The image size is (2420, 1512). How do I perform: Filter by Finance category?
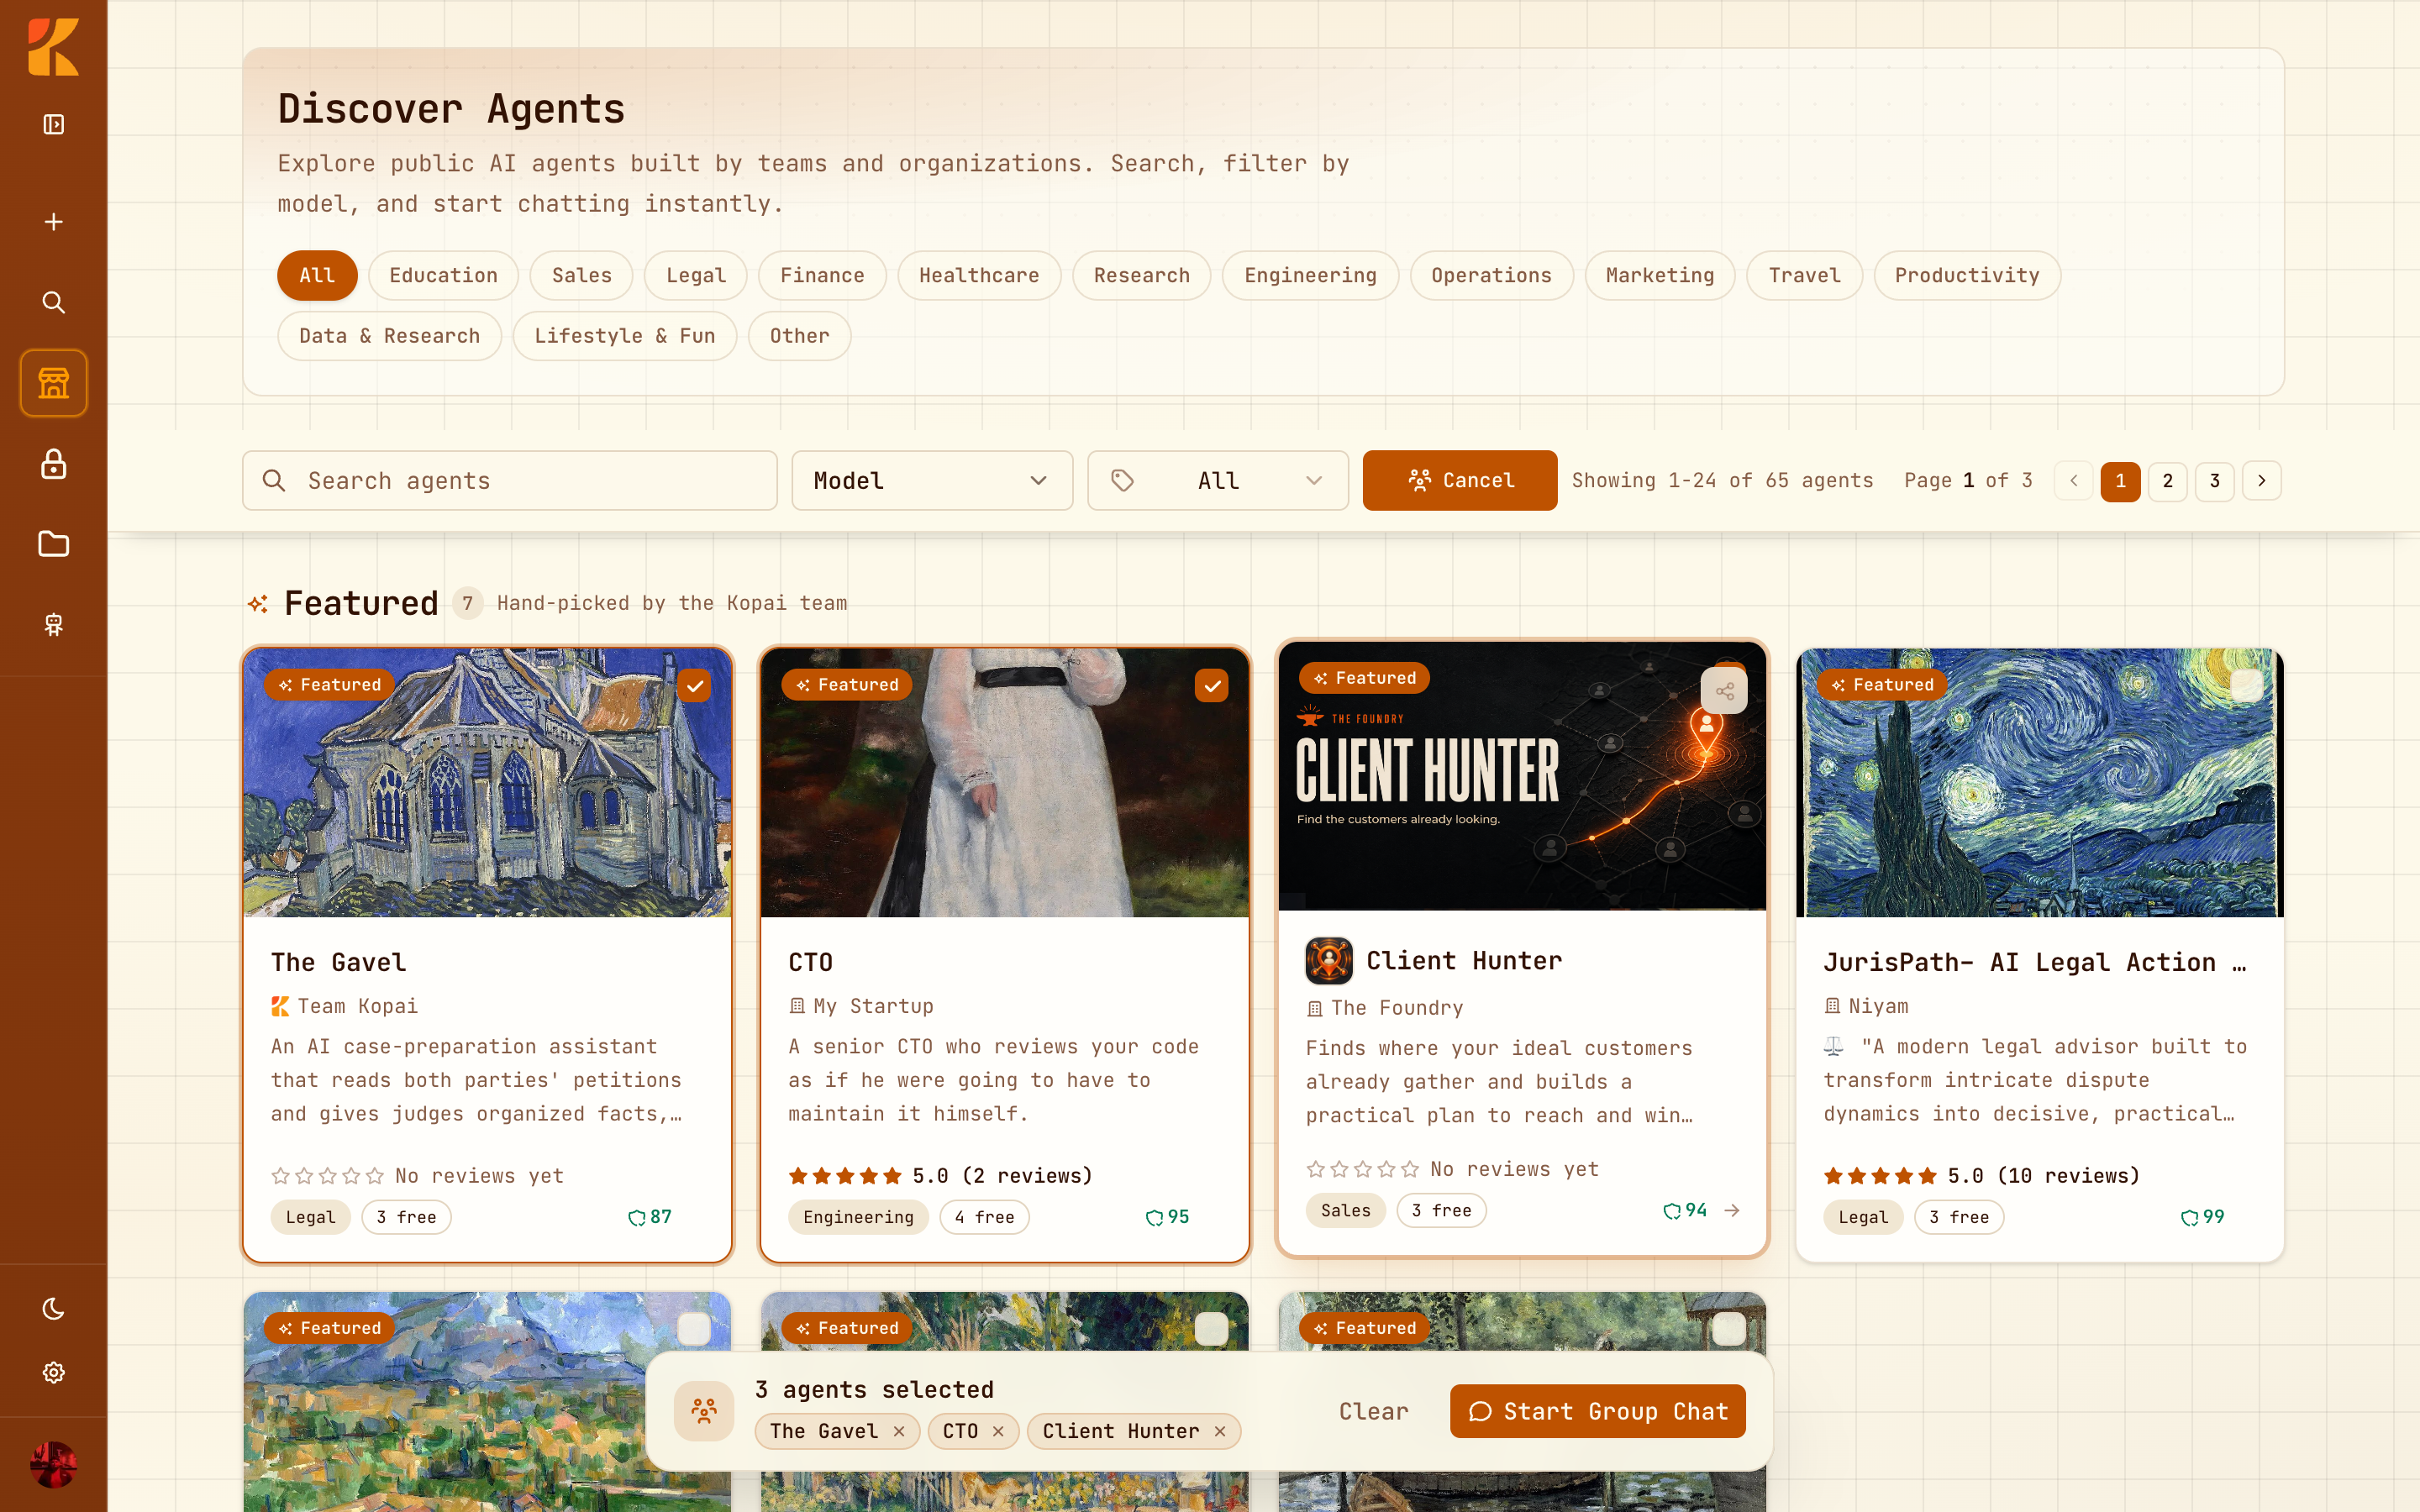tap(822, 275)
